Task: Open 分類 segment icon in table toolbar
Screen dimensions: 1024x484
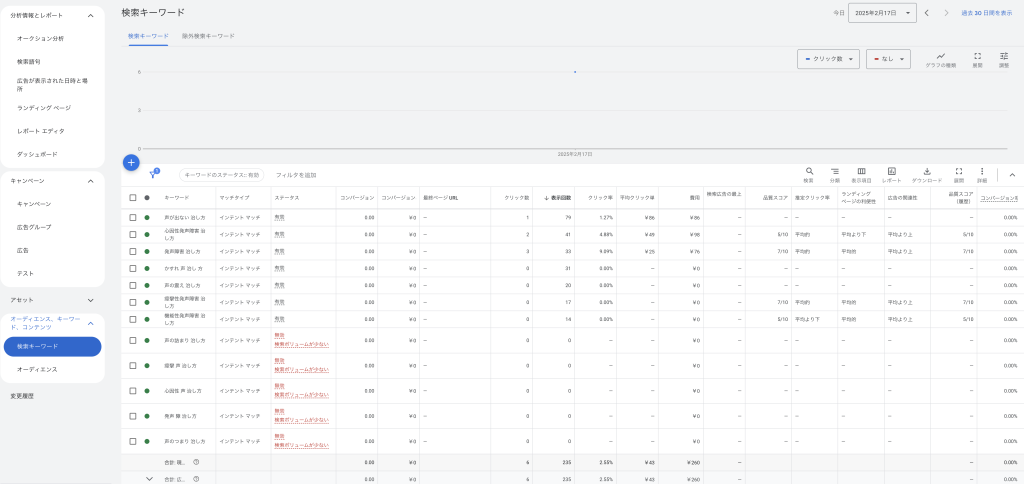Action: tap(835, 174)
